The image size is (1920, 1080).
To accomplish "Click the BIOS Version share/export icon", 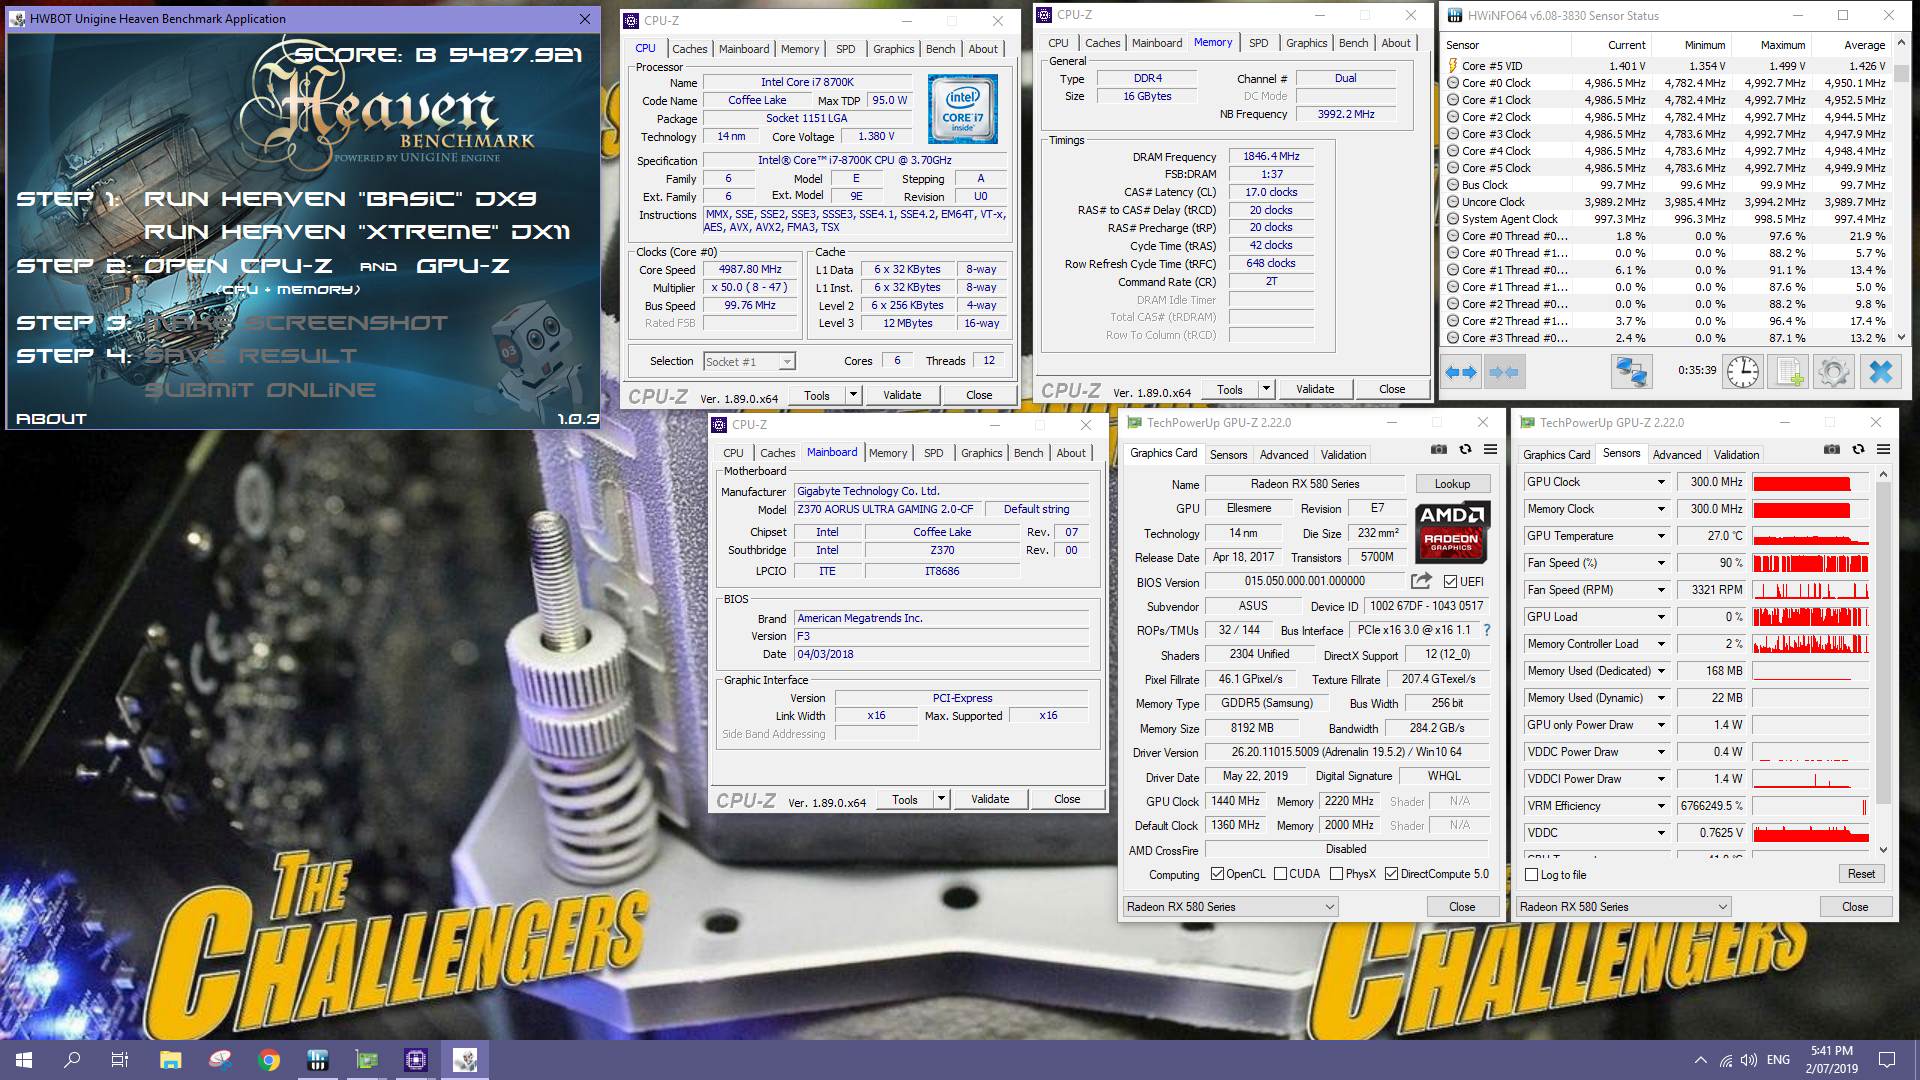I will pos(1421,581).
